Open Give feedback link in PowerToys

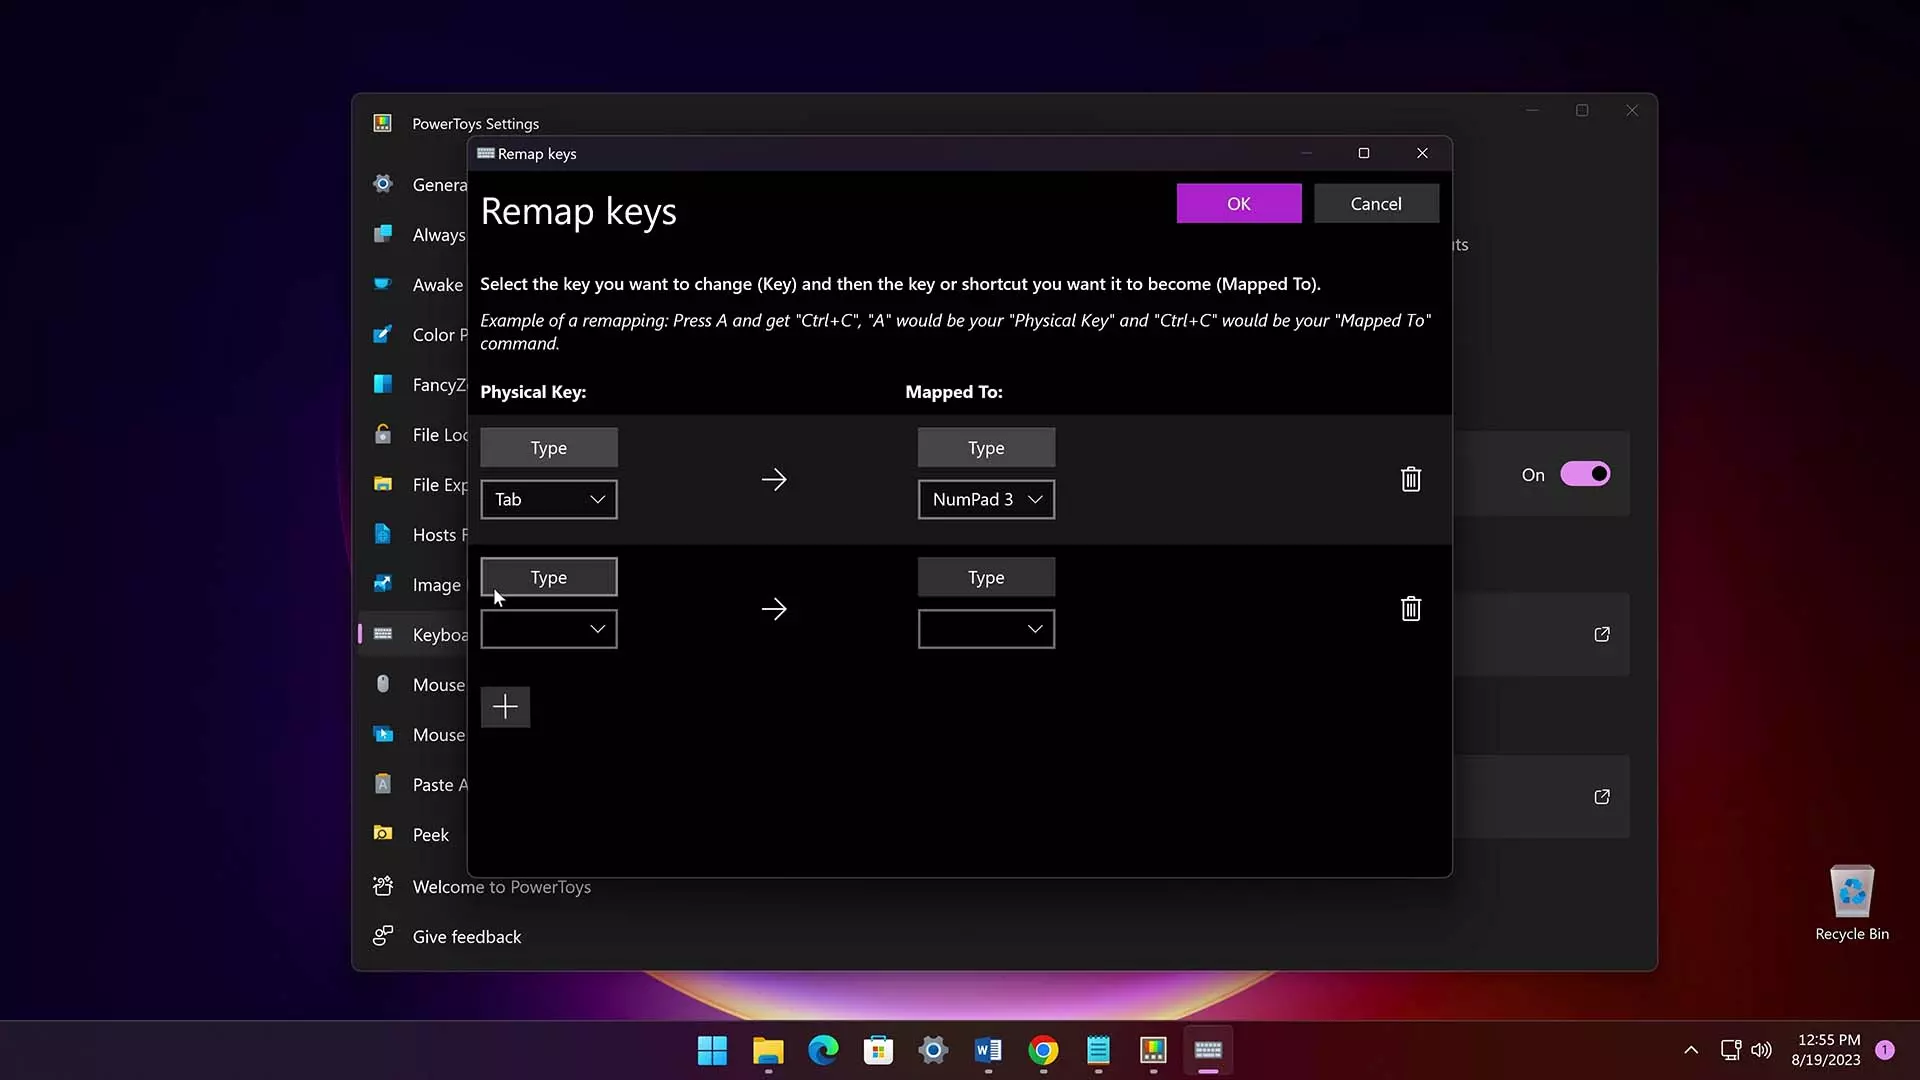[x=448, y=937]
